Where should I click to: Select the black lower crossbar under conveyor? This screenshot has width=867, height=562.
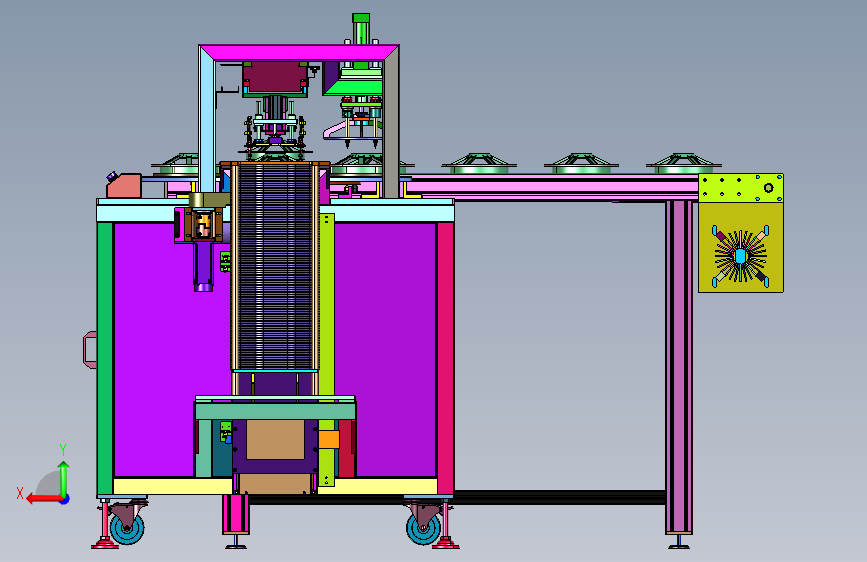pos(458,497)
